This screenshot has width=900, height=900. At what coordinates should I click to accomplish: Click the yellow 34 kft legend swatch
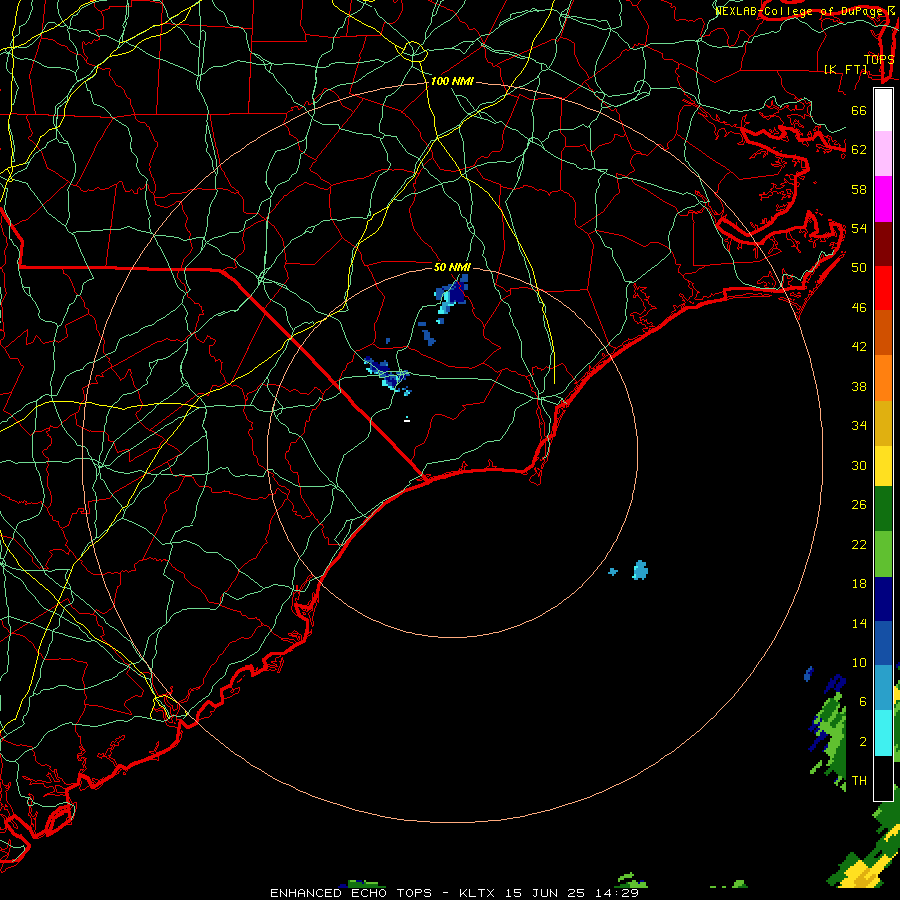click(883, 466)
